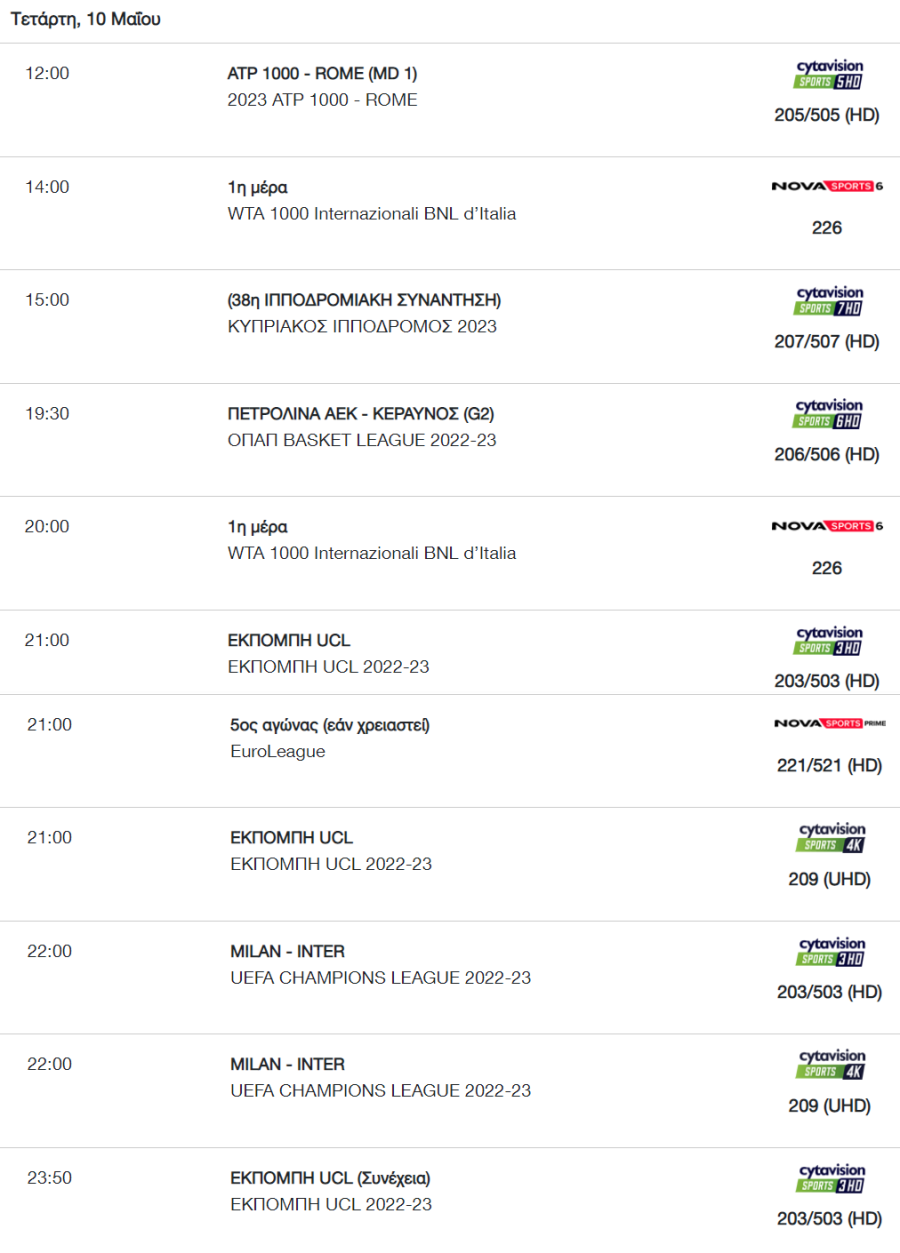Image resolution: width=900 pixels, height=1253 pixels.
Task: Click Cytavision Sports 7 HD logo
Action: pos(829,301)
